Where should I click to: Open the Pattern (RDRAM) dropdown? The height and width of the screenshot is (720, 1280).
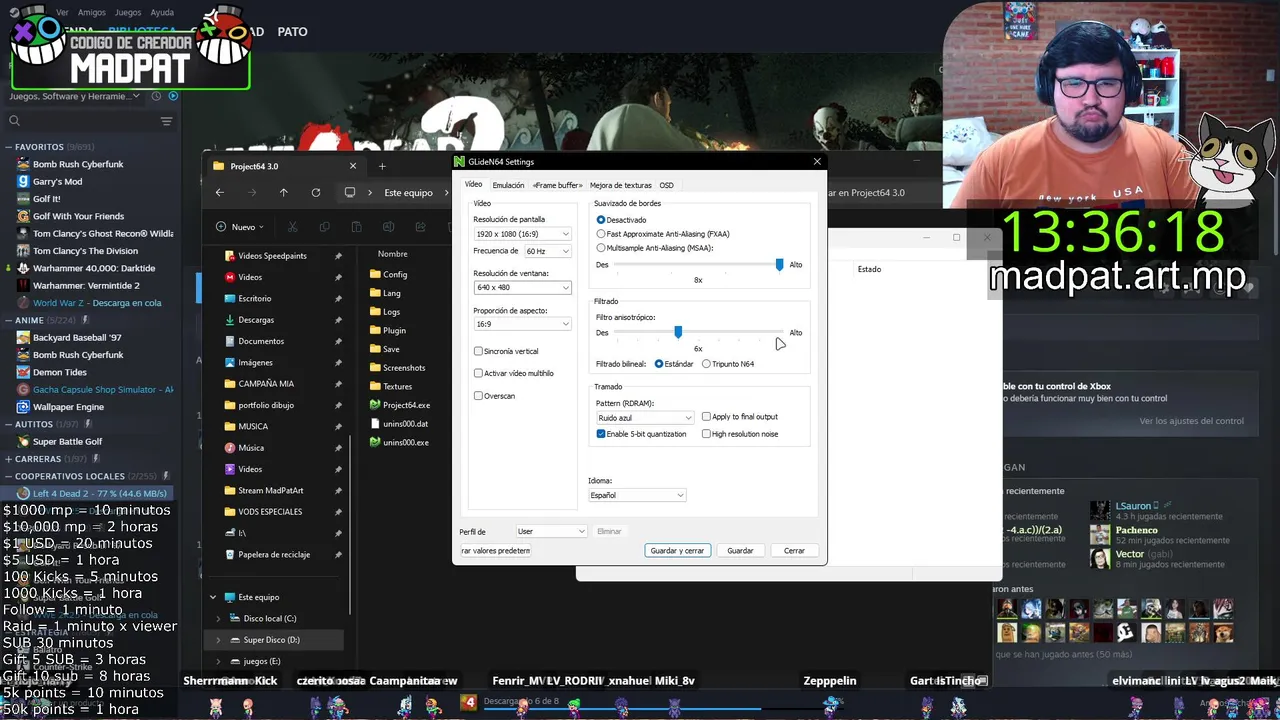[644, 418]
